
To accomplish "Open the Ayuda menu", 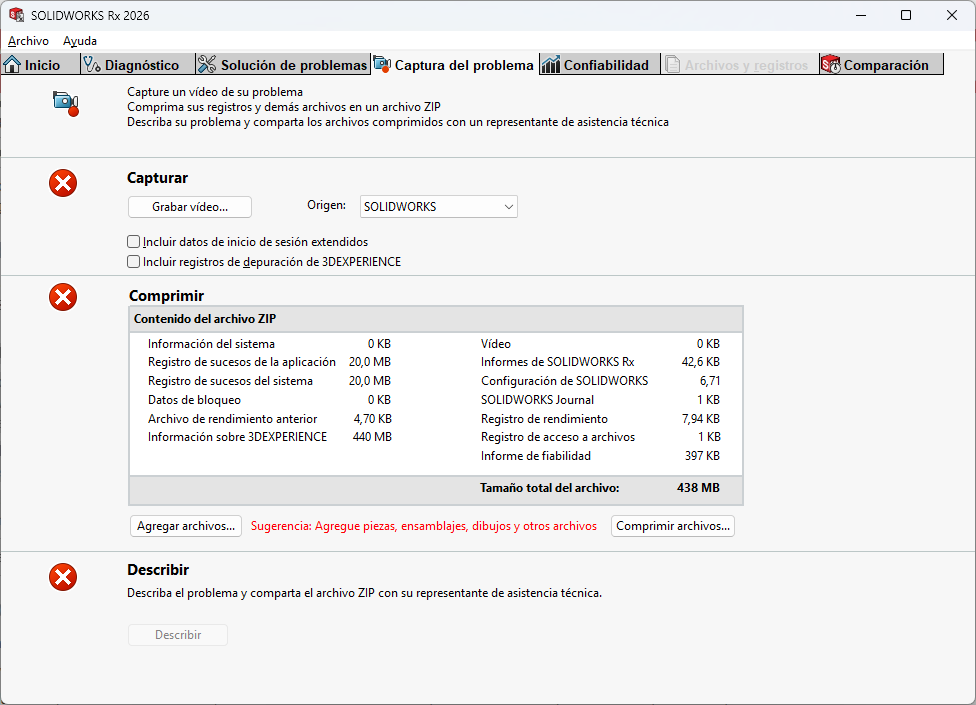I will point(80,40).
